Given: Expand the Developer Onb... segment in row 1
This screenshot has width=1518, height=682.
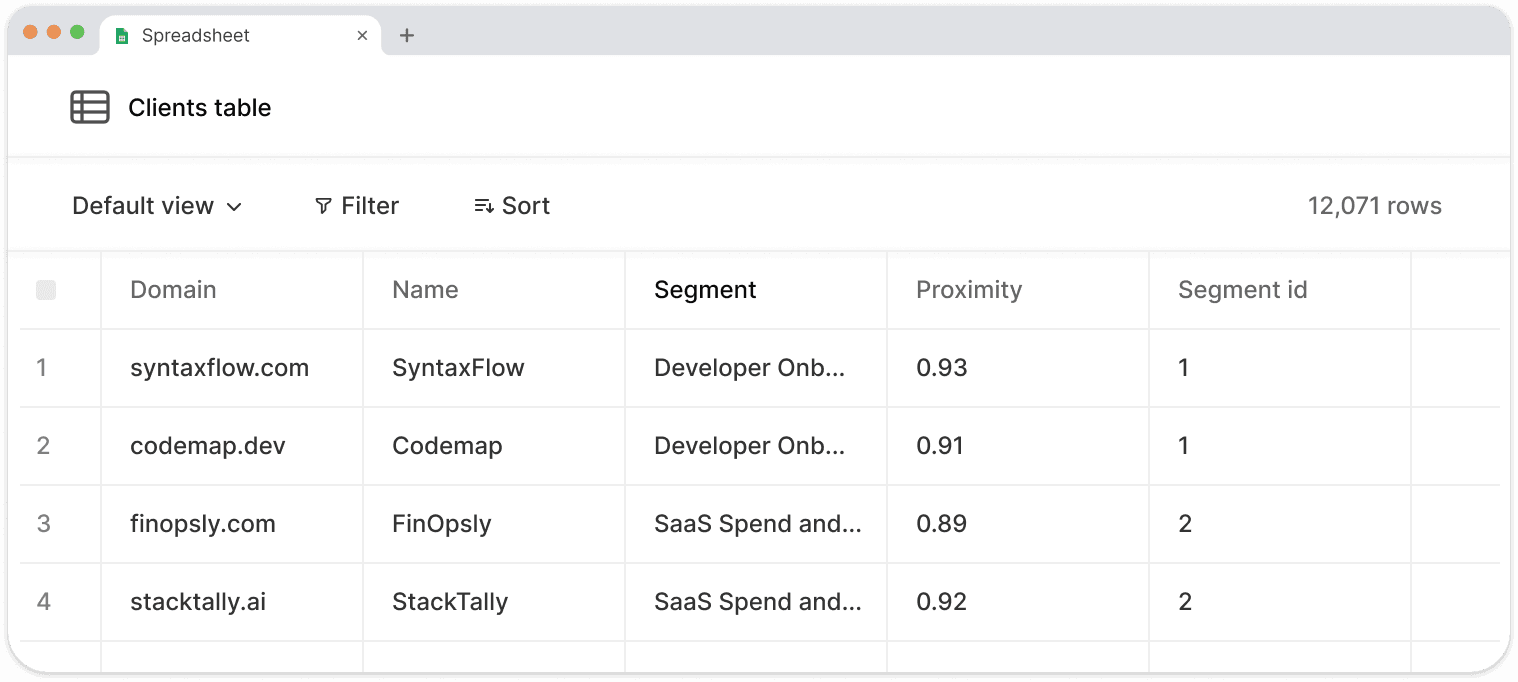Looking at the screenshot, I should pyautogui.click(x=749, y=367).
